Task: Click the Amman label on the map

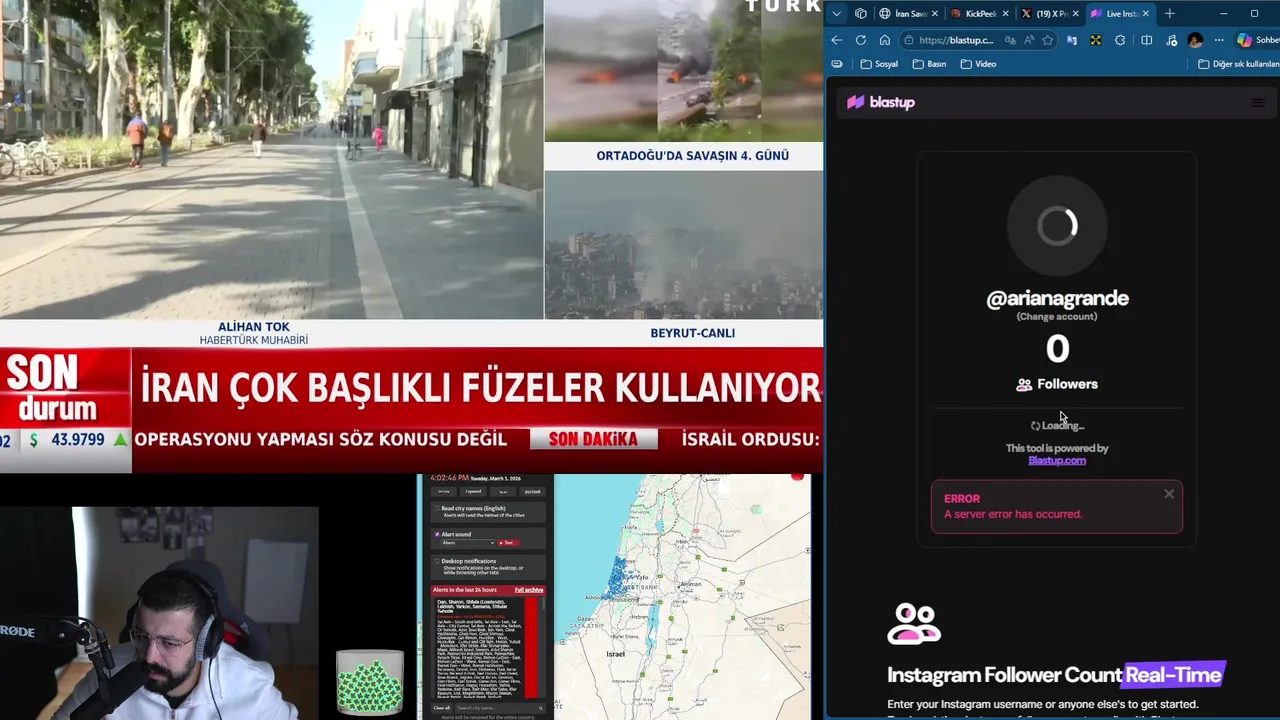Action: [x=691, y=584]
